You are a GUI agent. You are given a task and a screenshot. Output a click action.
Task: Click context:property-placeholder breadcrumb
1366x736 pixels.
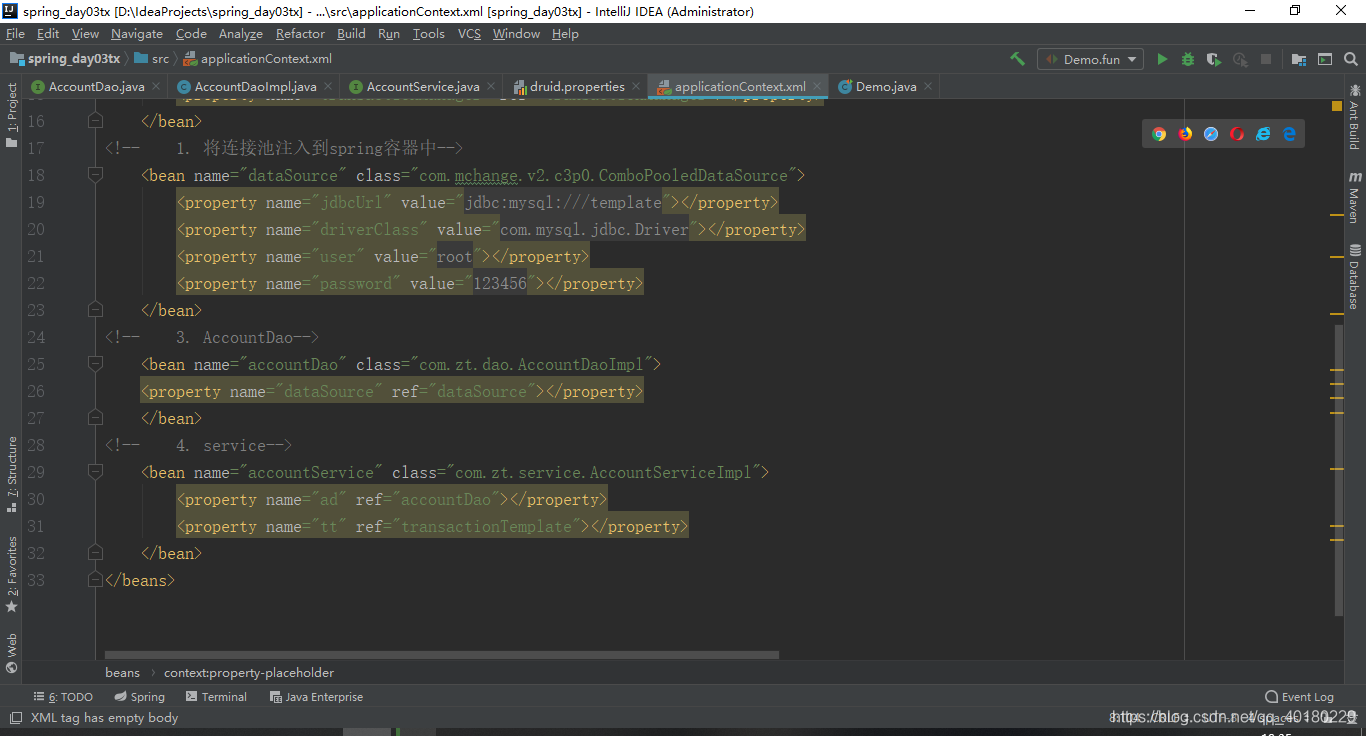click(249, 673)
